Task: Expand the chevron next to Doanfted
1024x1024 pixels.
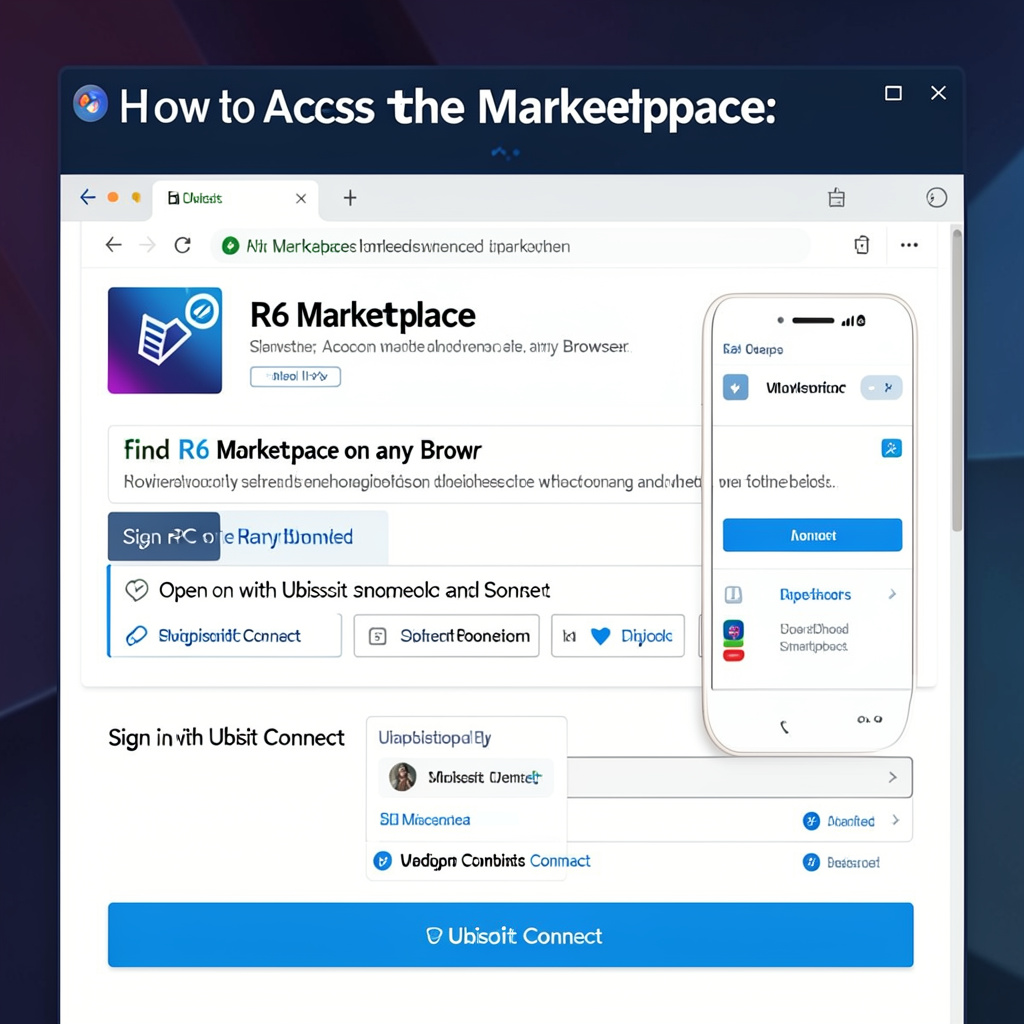Action: (x=895, y=821)
